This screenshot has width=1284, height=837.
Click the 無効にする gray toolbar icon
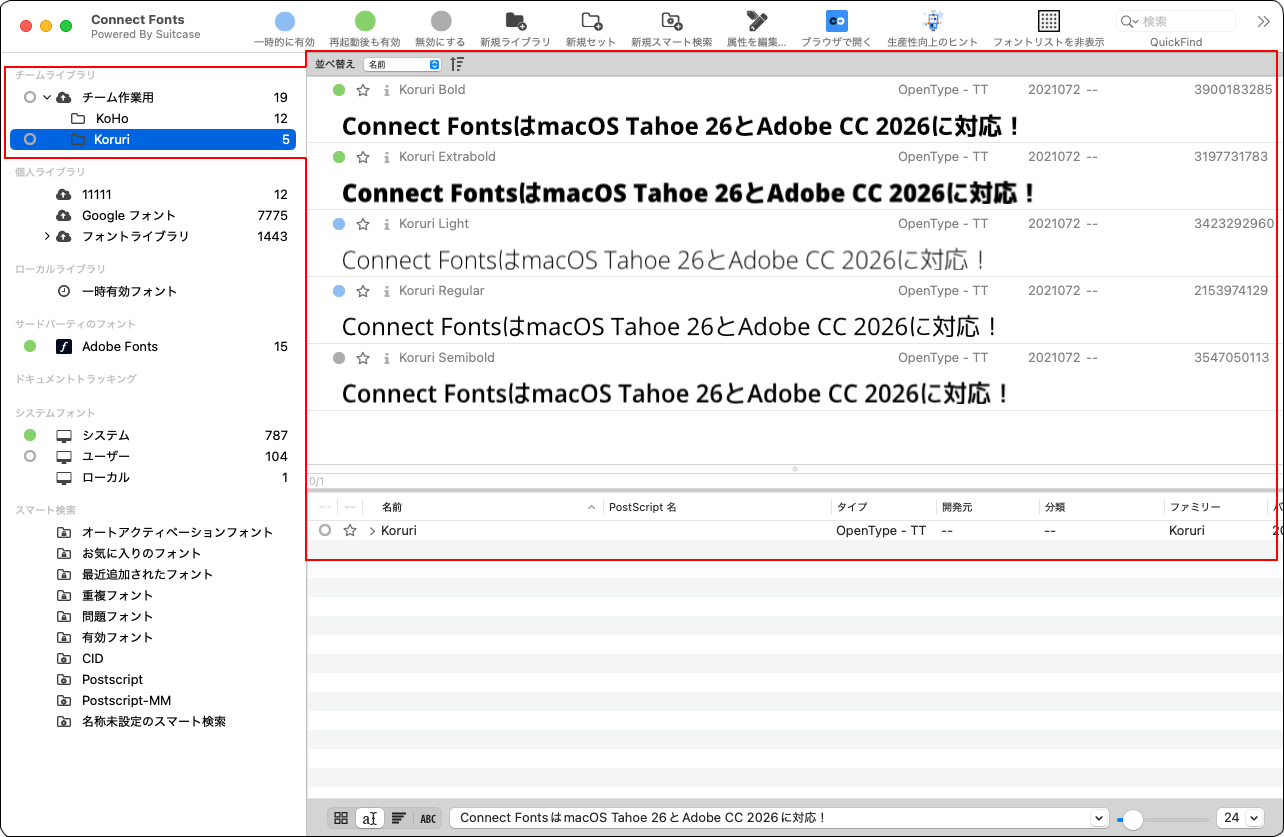tap(441, 21)
